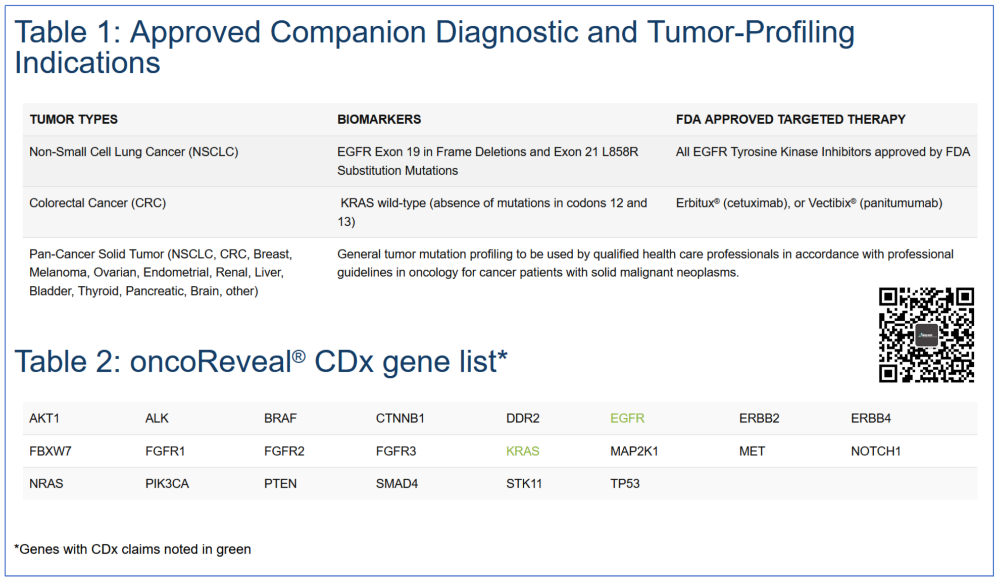The height and width of the screenshot is (580, 1000).
Task: Select the Colorectal Cancer (CRC) cell
Action: 98,203
